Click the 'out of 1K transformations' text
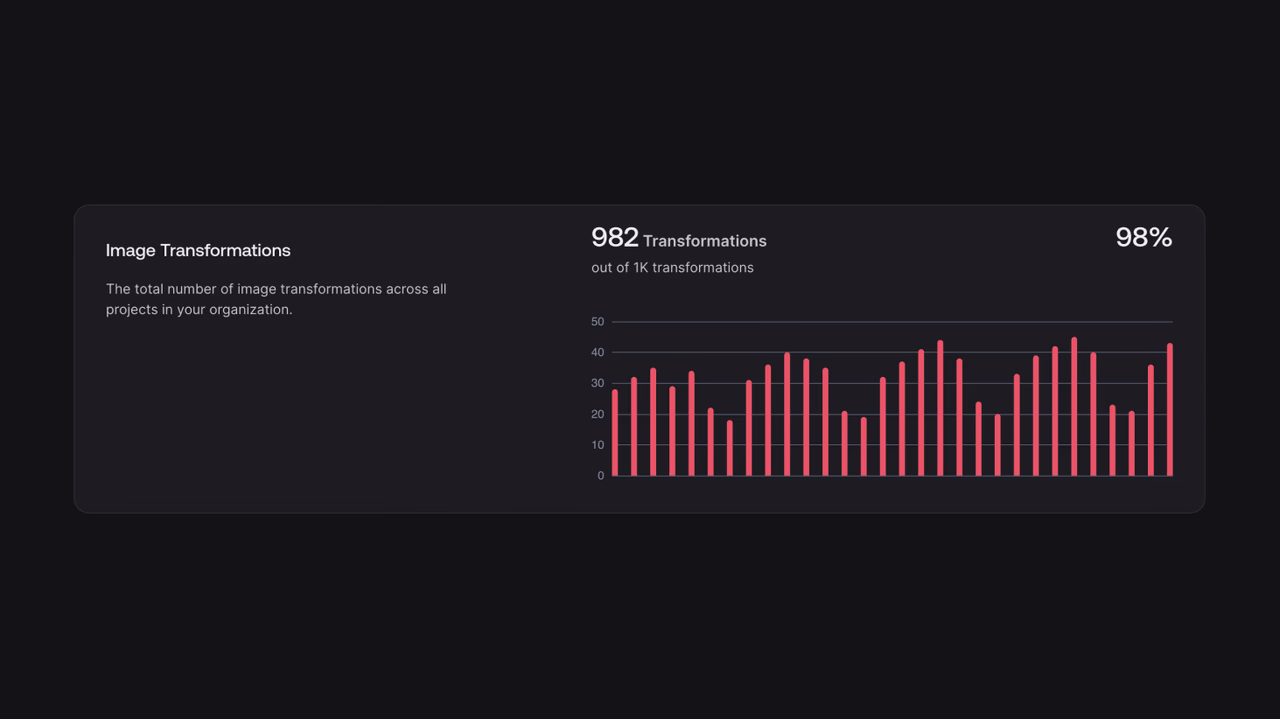This screenshot has width=1280, height=719. click(x=673, y=267)
